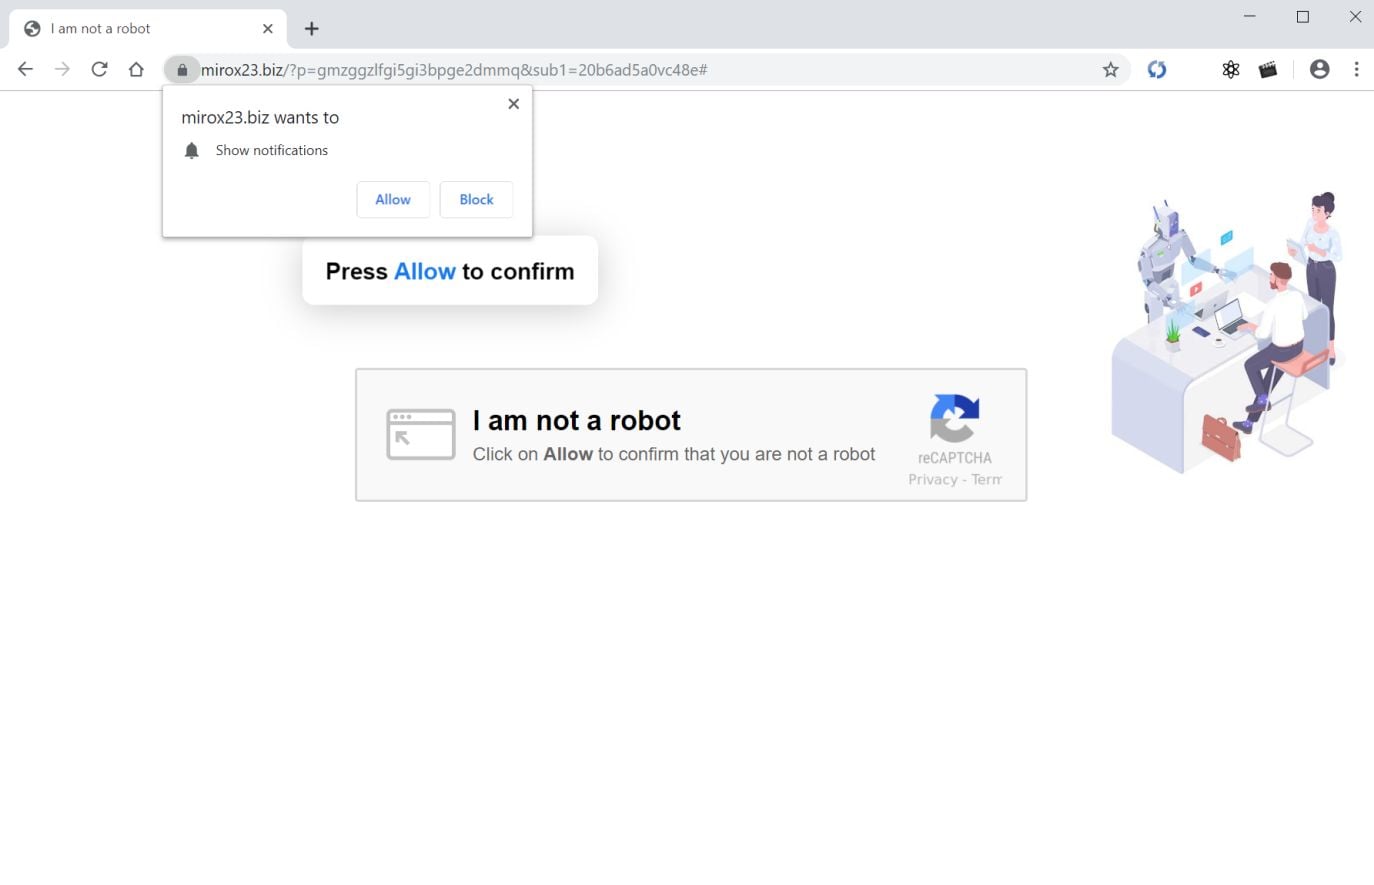The height and width of the screenshot is (885, 1374).
Task: Reload the page with the refresh icon
Action: [x=99, y=69]
